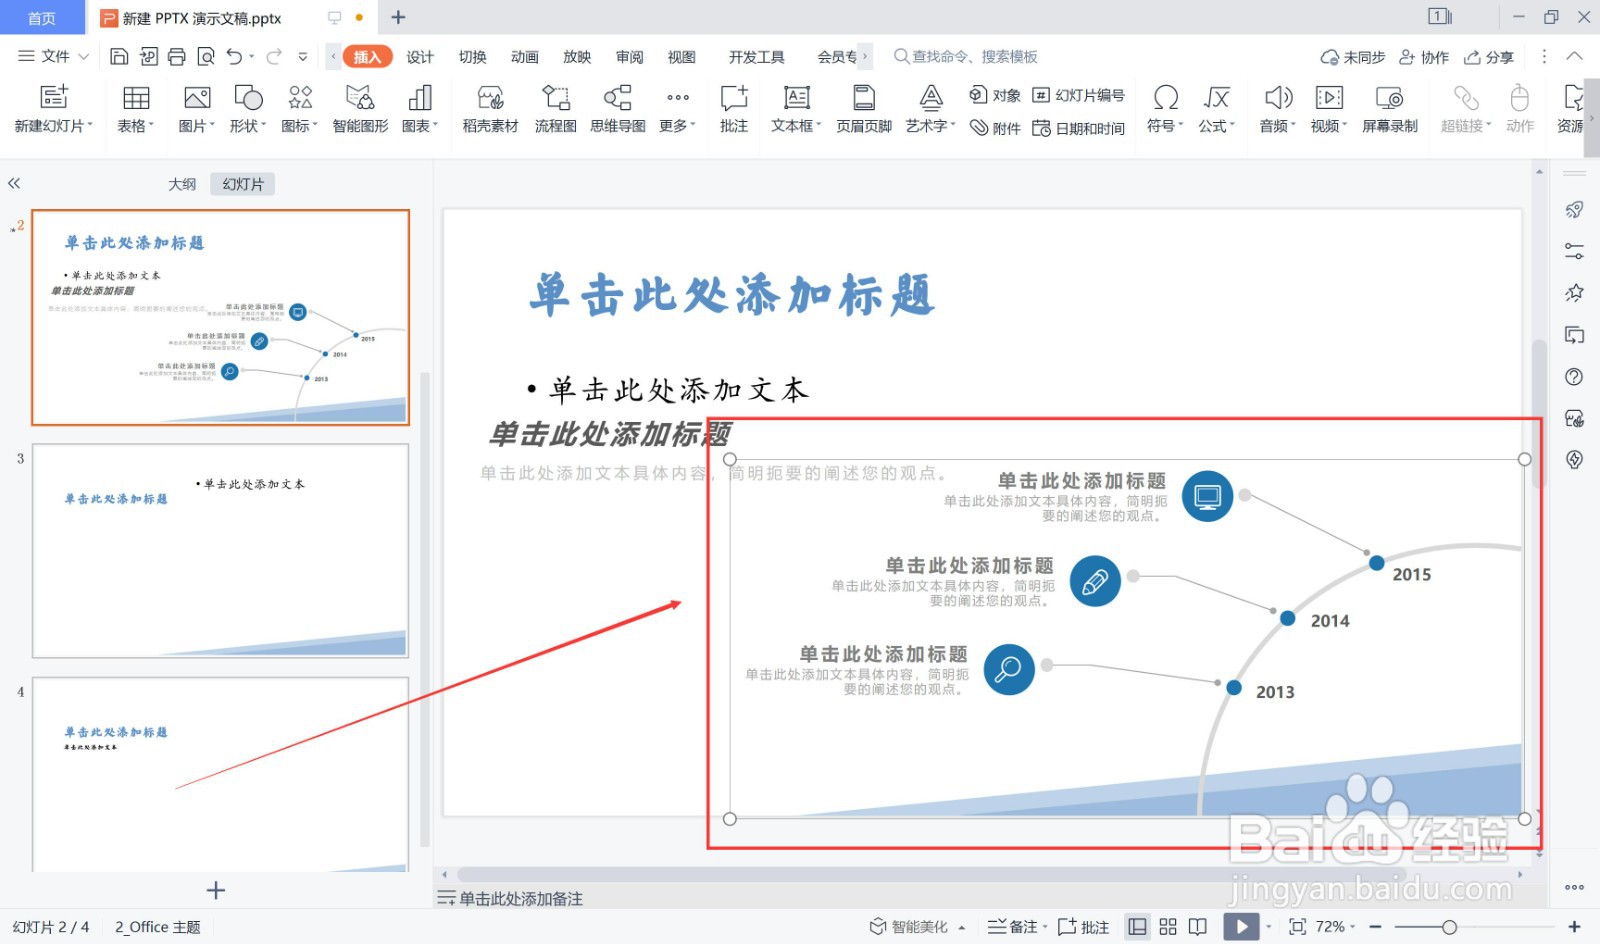Insert an Object (对象)
1600x944 pixels.
994,95
